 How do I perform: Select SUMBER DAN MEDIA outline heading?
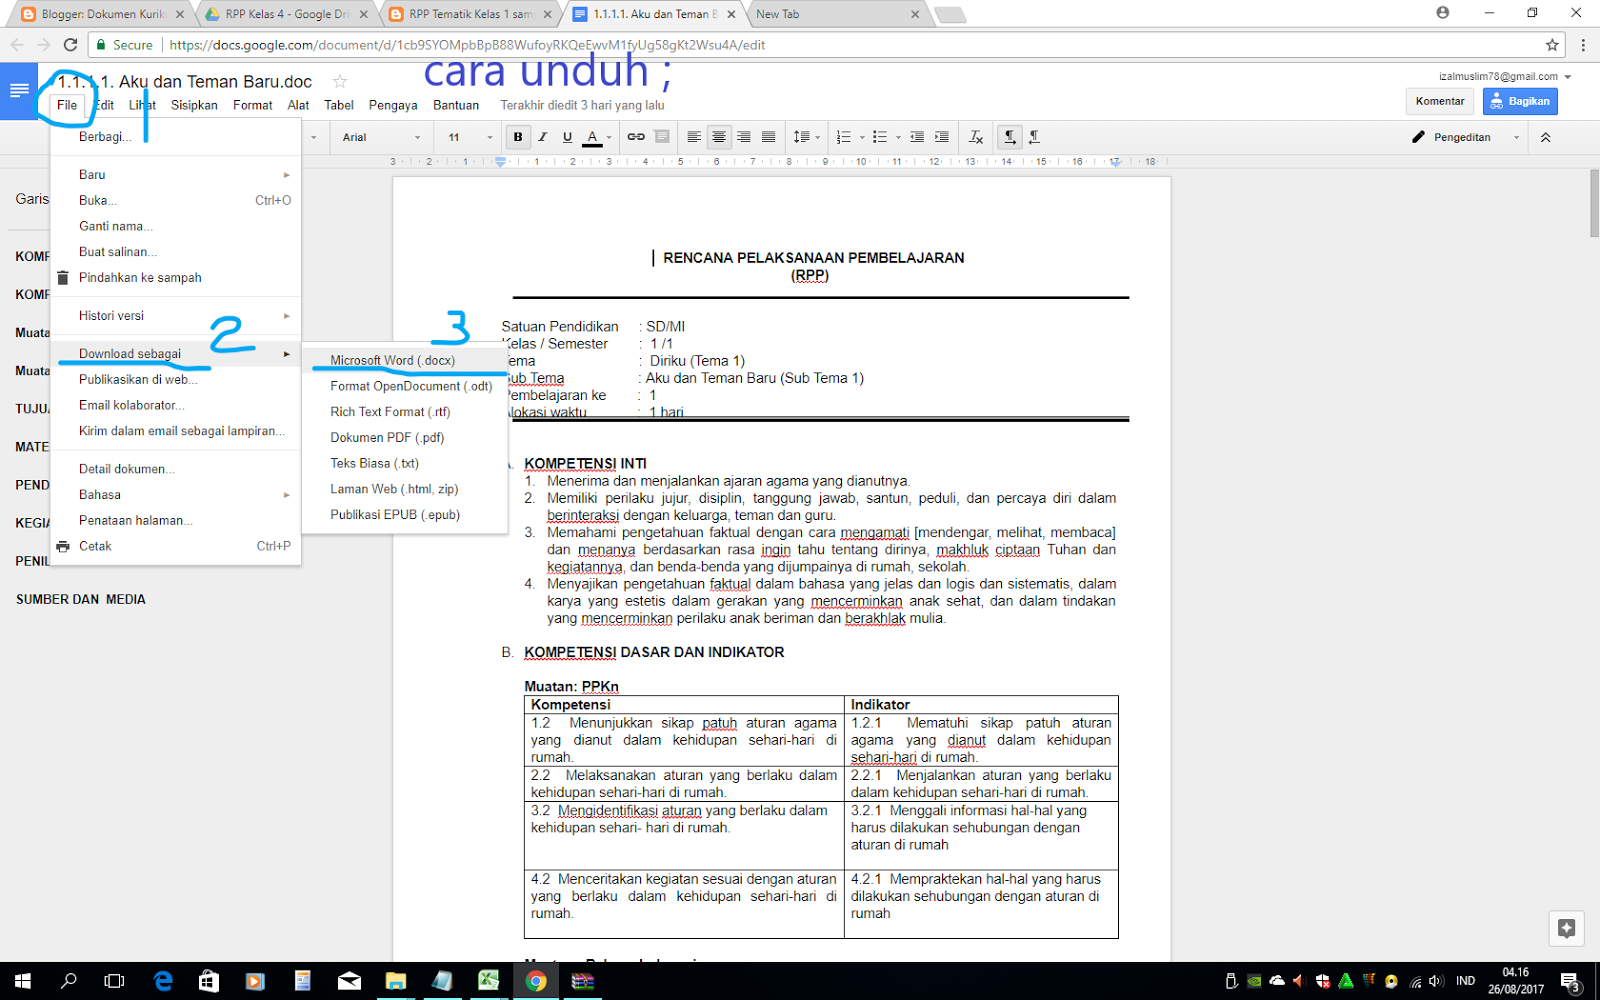coord(81,599)
